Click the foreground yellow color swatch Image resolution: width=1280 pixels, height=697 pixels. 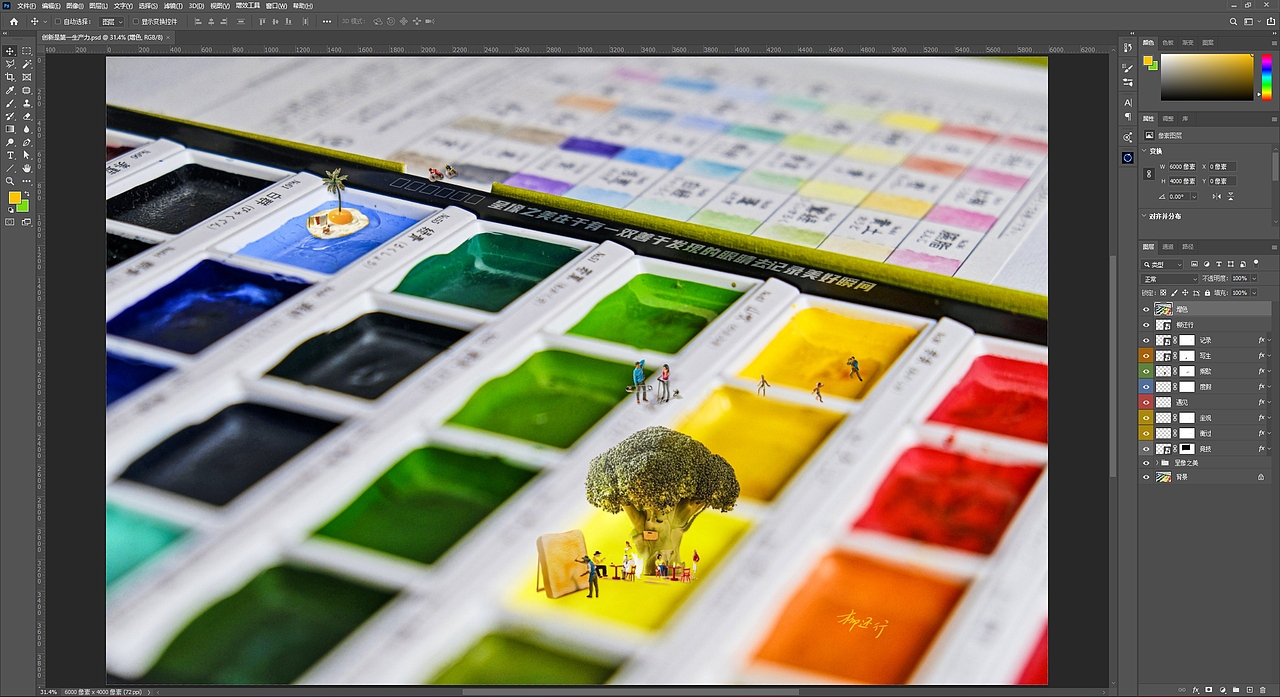pyautogui.click(x=15, y=198)
